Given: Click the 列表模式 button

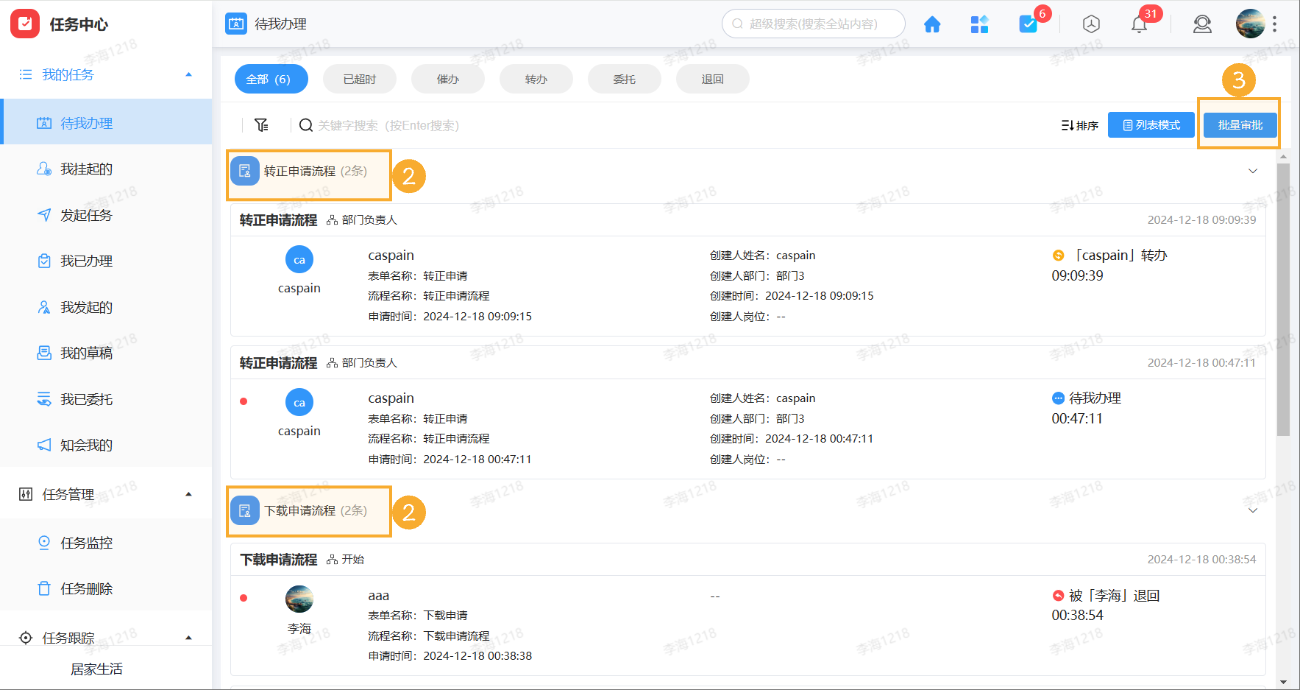Looking at the screenshot, I should (1151, 124).
